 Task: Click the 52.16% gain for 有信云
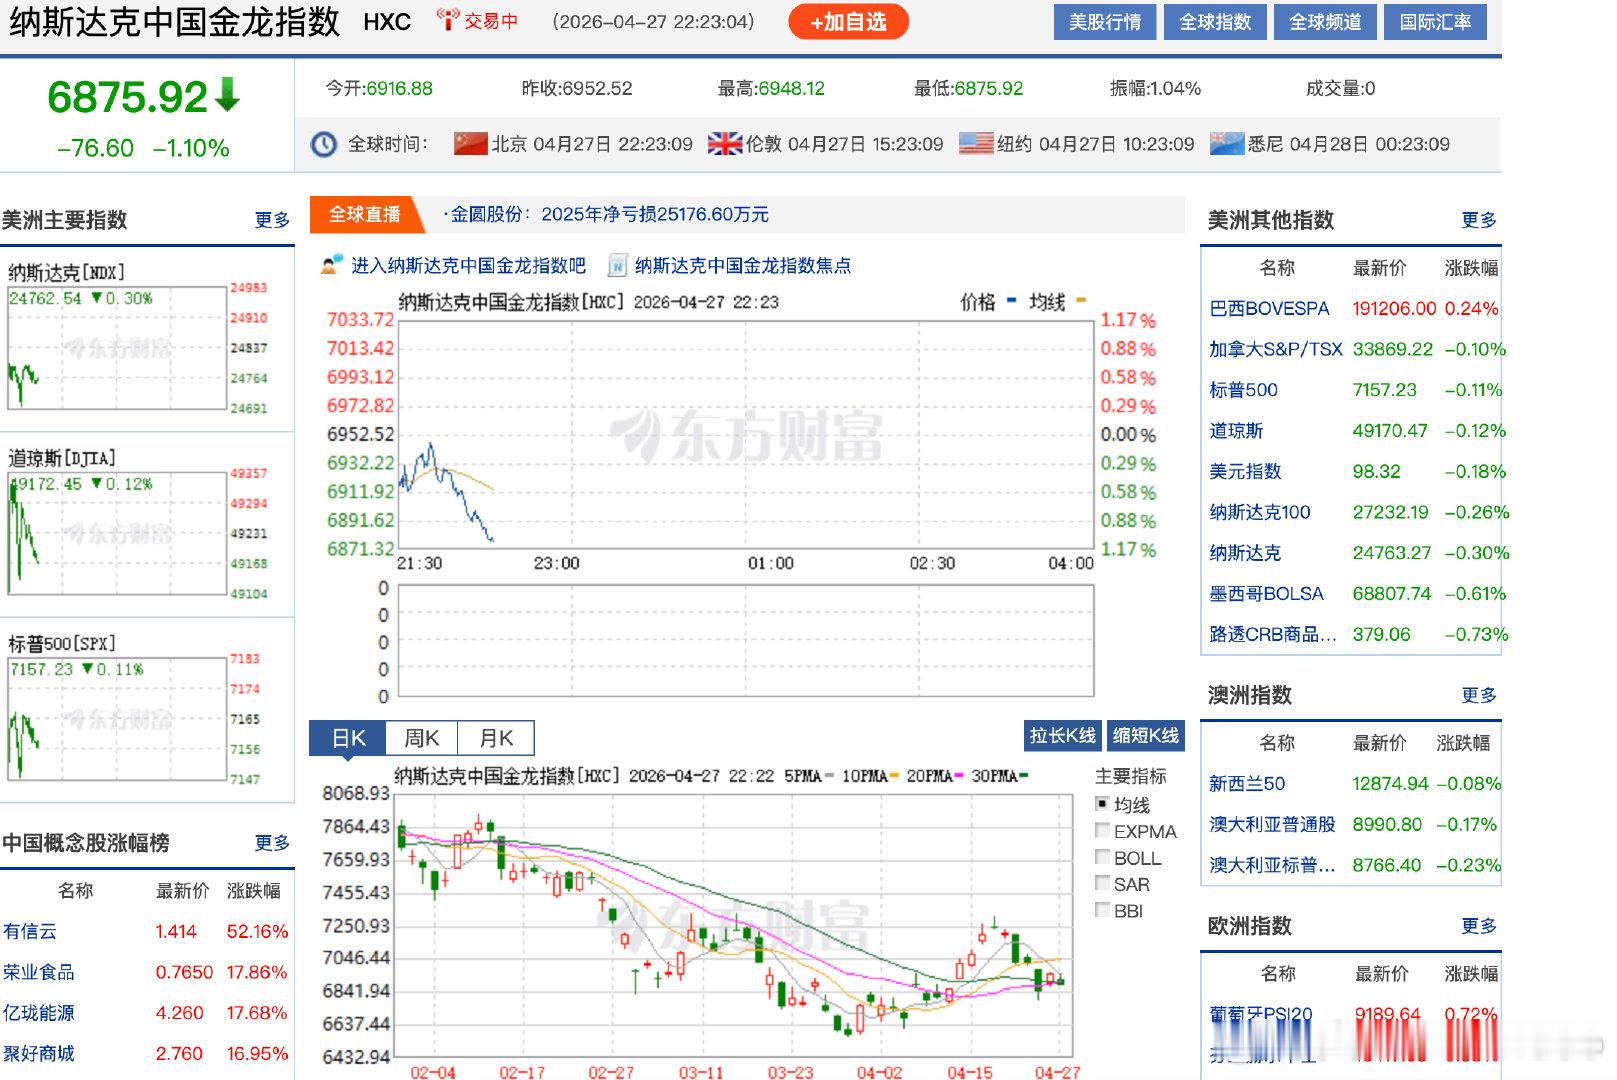tap(257, 932)
